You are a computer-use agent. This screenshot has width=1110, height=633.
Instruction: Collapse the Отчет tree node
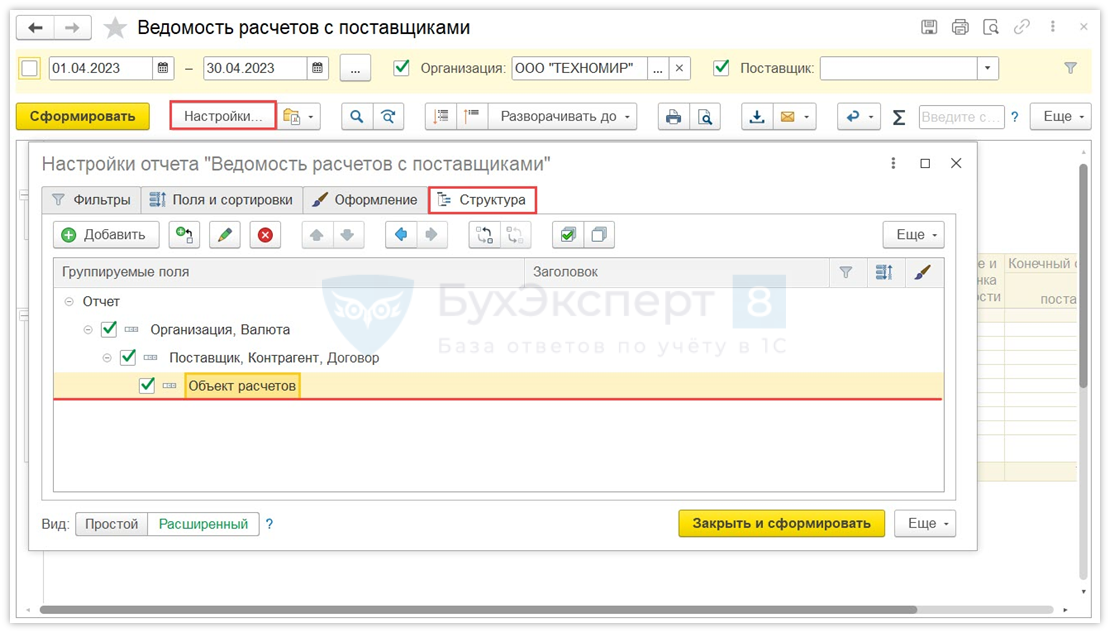pos(69,301)
